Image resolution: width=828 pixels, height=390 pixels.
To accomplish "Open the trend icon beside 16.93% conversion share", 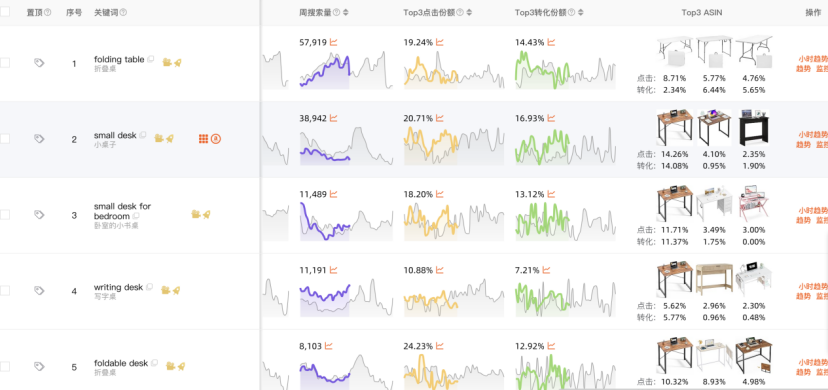I will coord(551,118).
